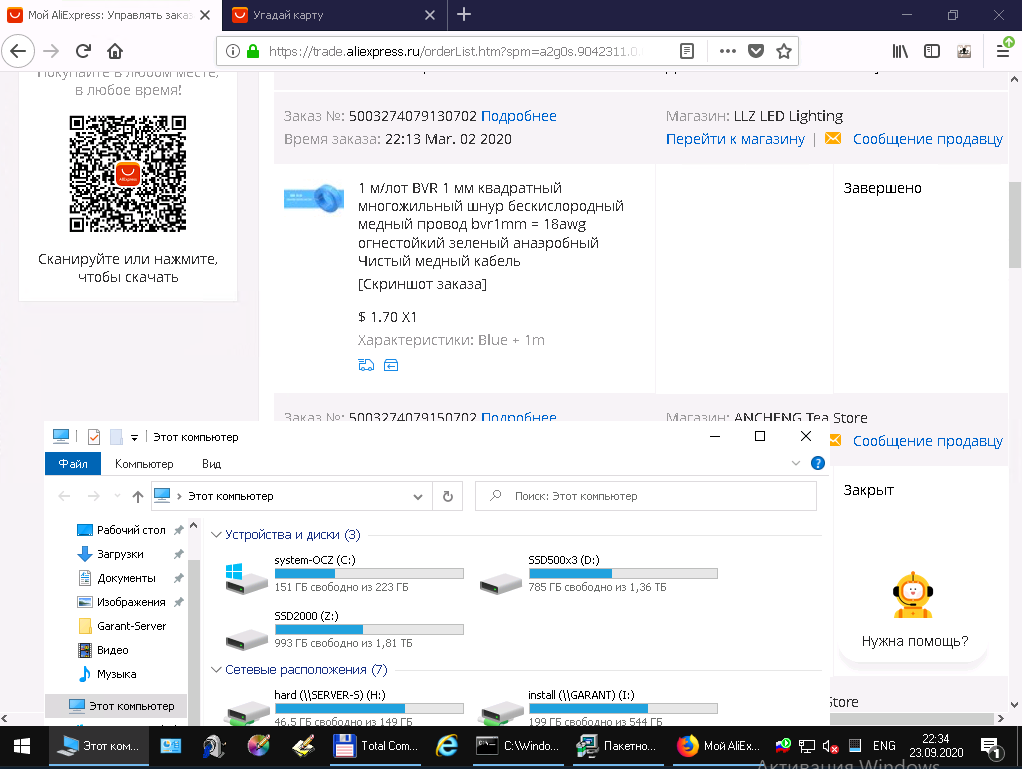
Task: Reload the AliExpress page
Action: click(83, 51)
